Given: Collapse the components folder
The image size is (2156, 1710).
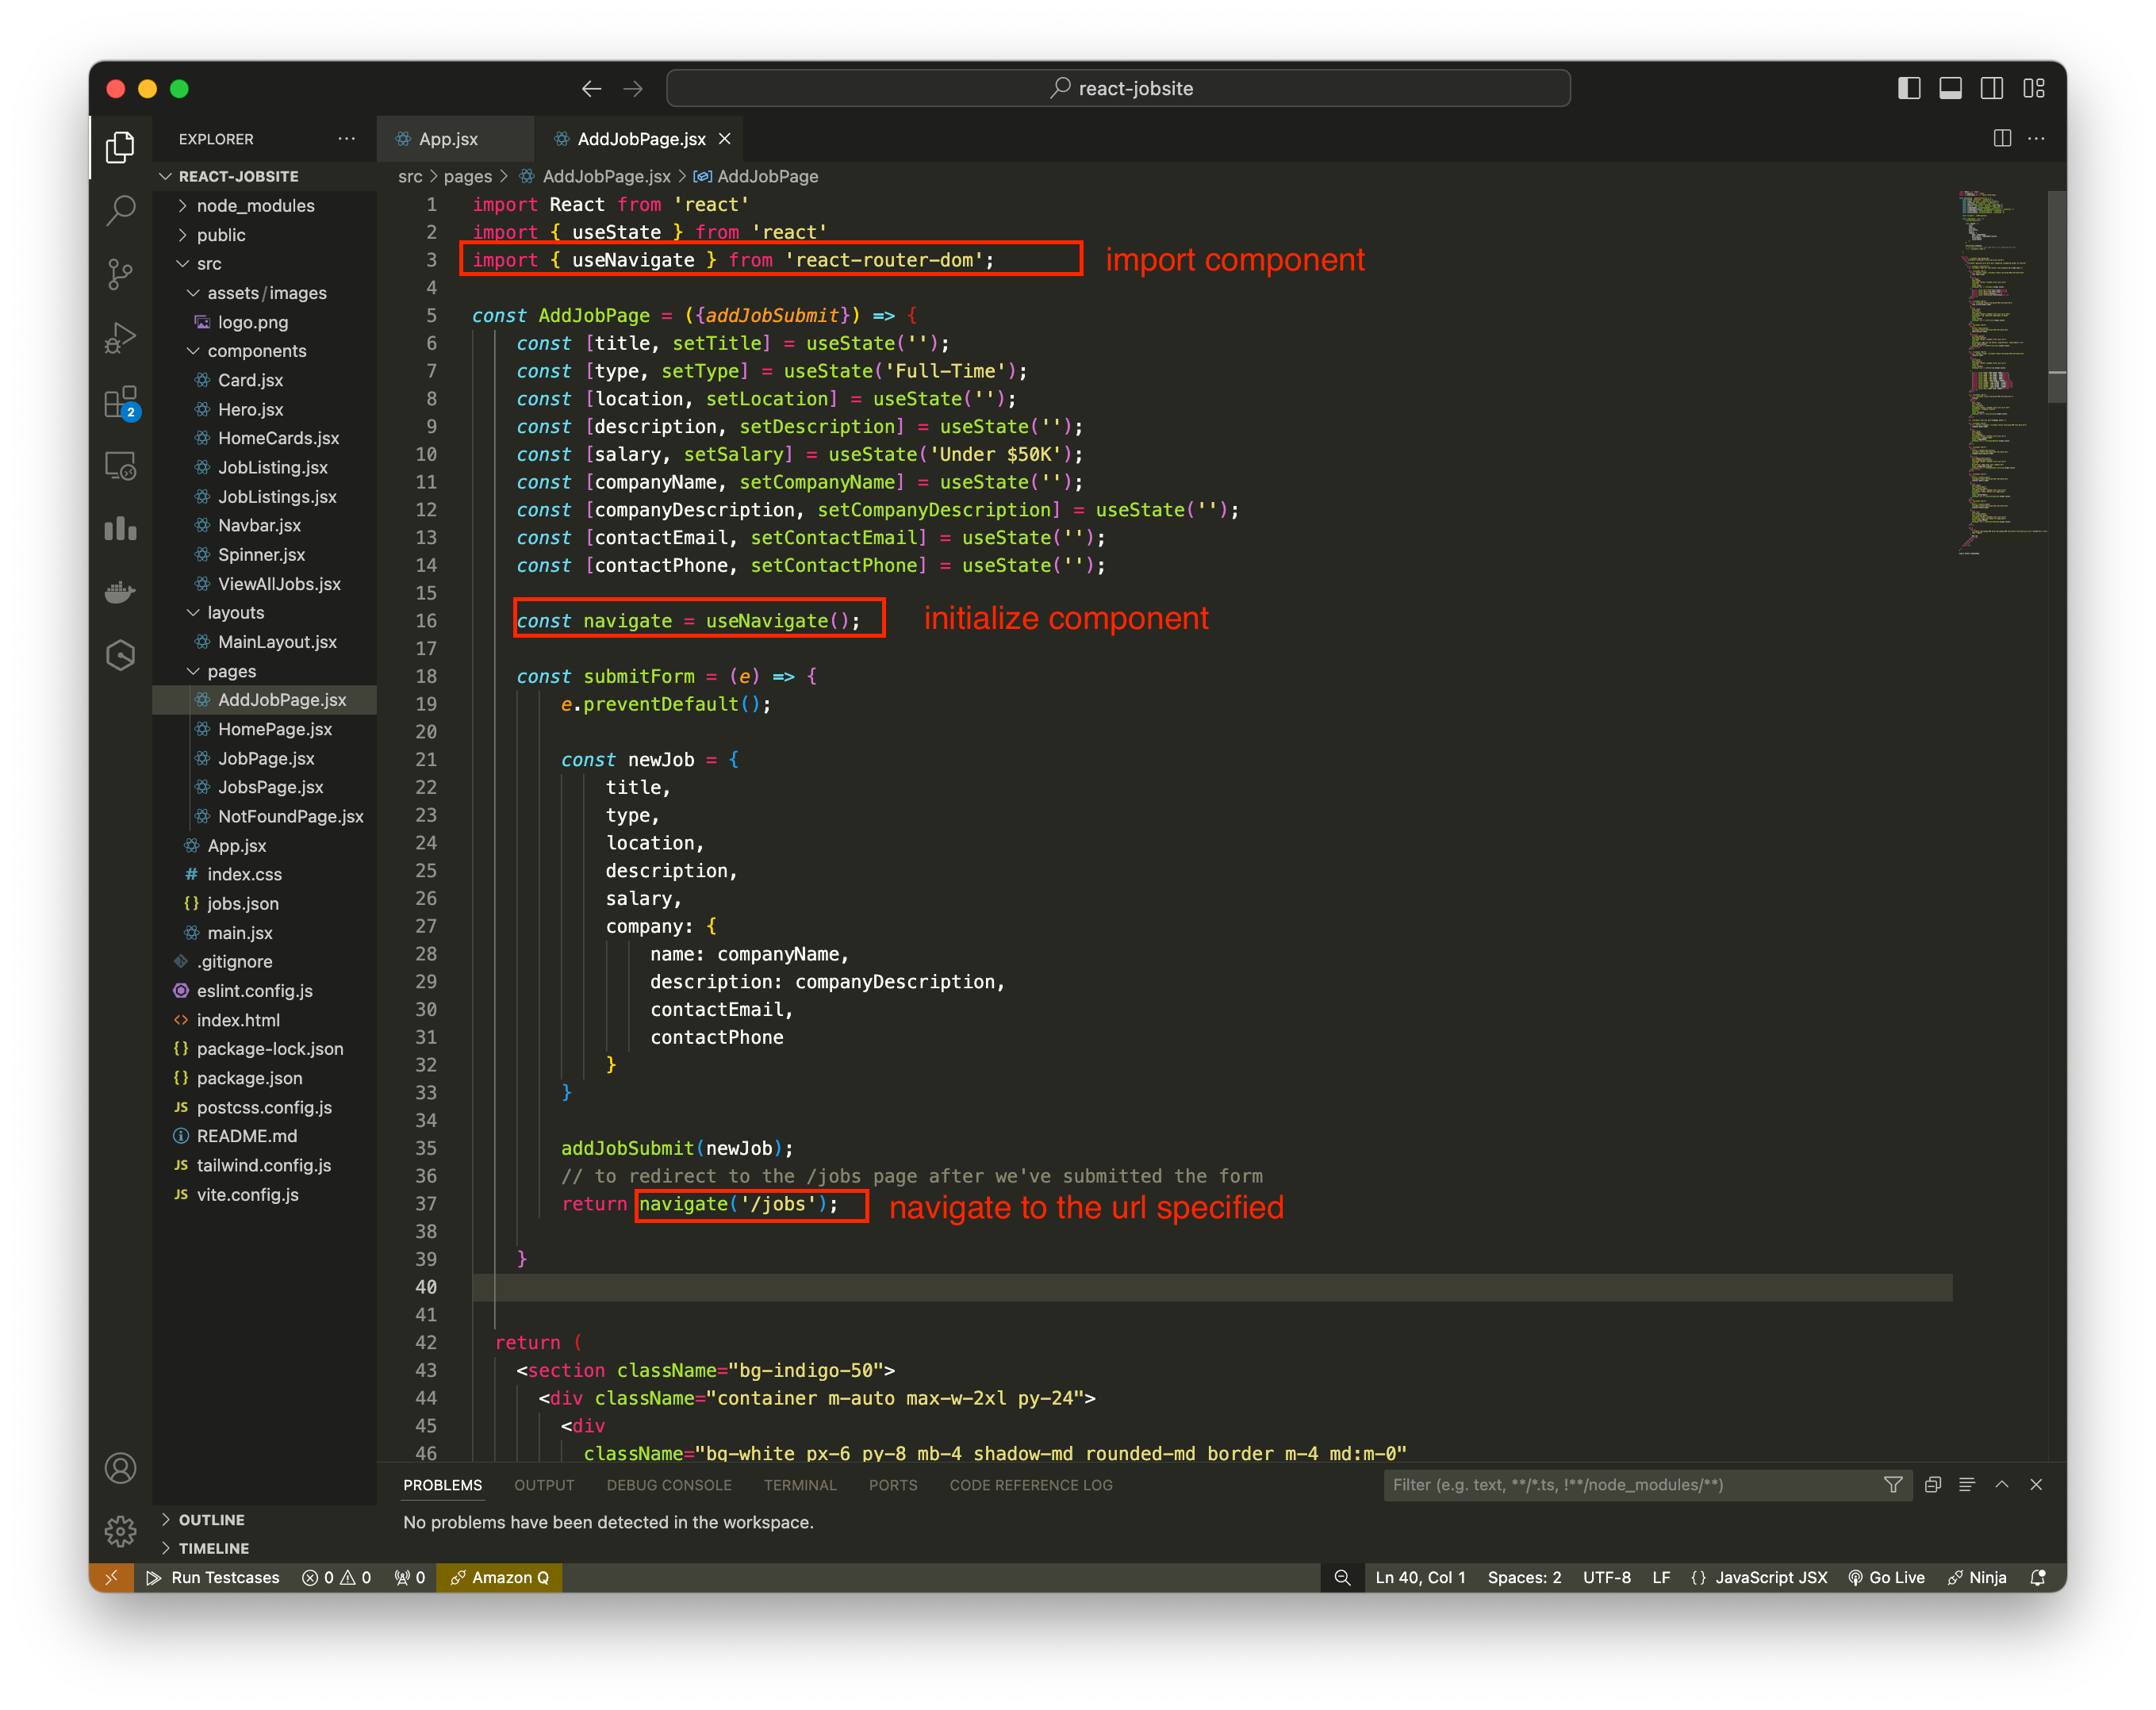Looking at the screenshot, I should (264, 351).
